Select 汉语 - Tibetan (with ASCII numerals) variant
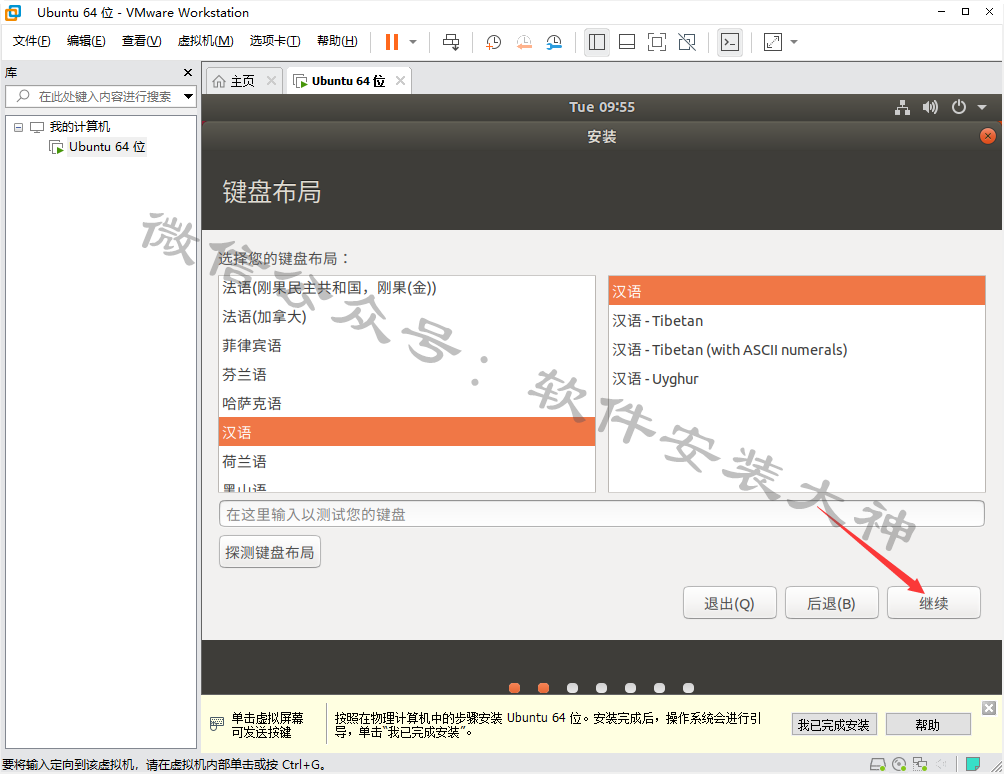The width and height of the screenshot is (1004, 774). point(797,350)
